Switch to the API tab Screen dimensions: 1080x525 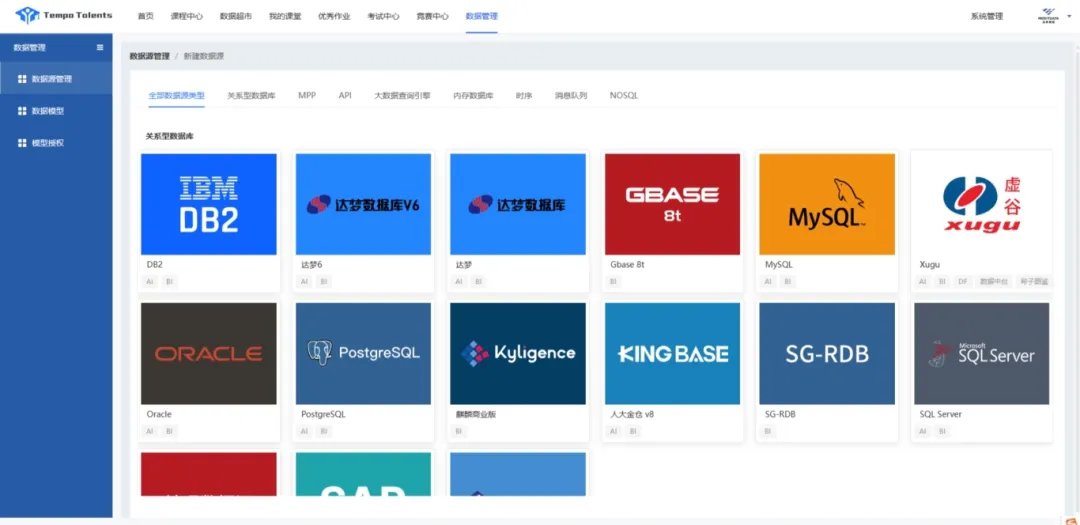click(345, 96)
